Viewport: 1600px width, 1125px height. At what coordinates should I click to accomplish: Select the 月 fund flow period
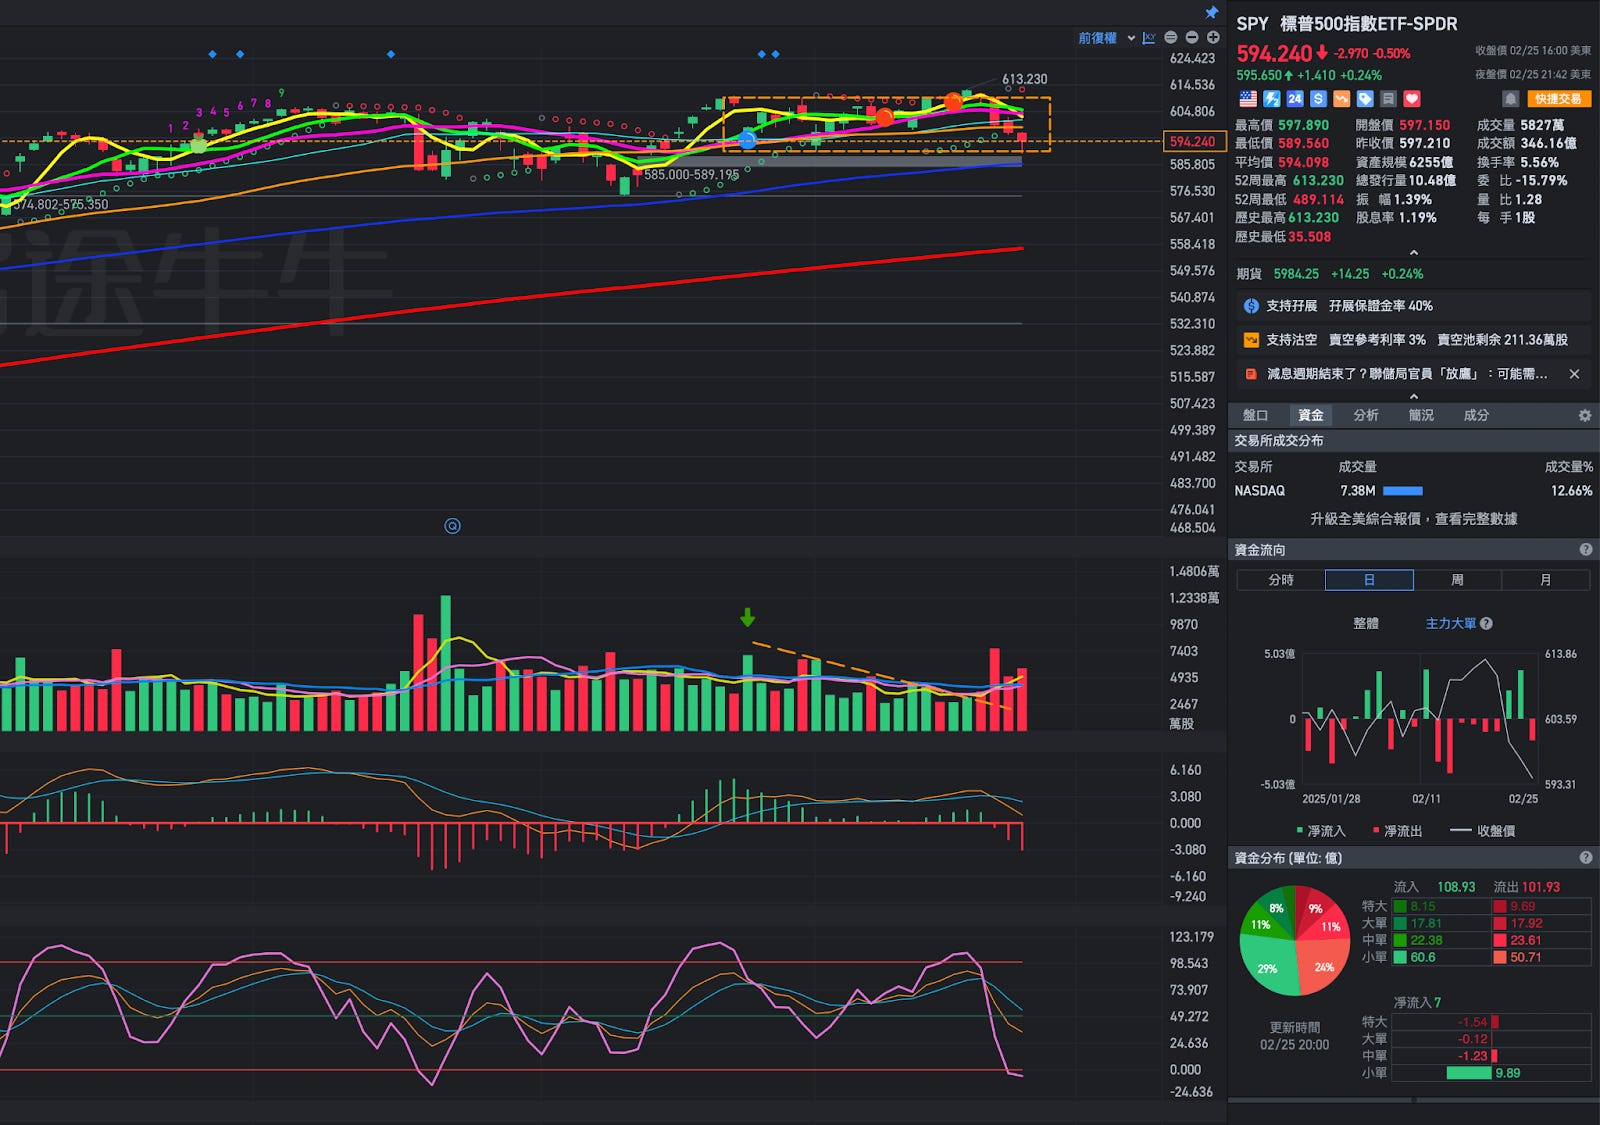pos(1545,580)
